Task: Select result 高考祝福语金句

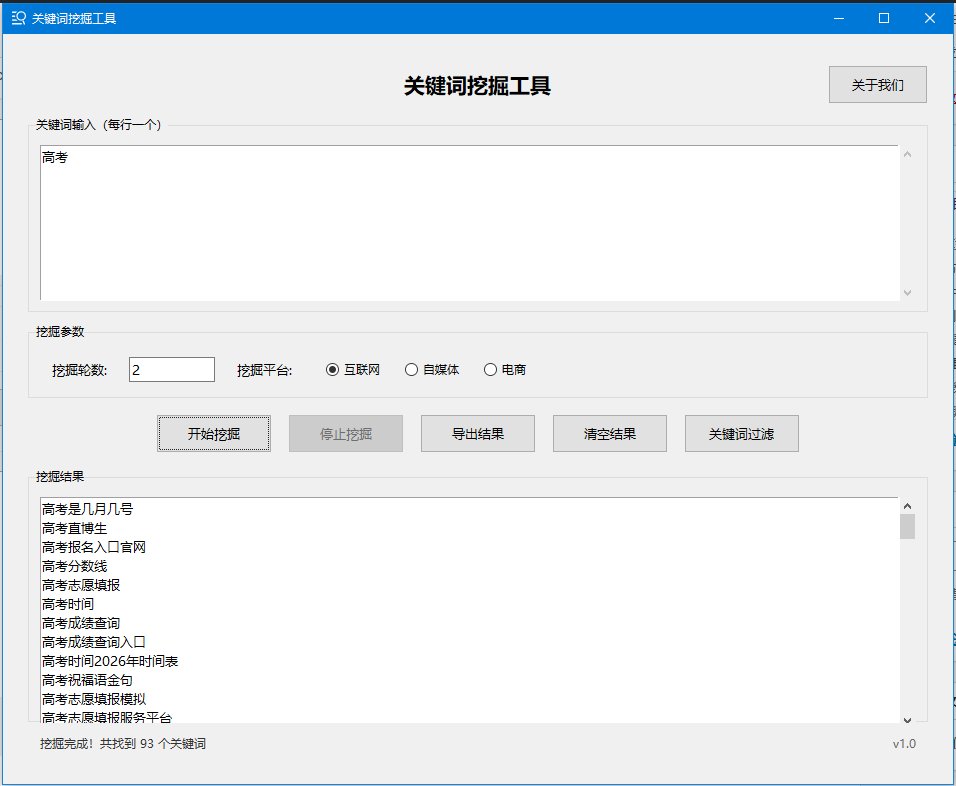Action: point(88,680)
